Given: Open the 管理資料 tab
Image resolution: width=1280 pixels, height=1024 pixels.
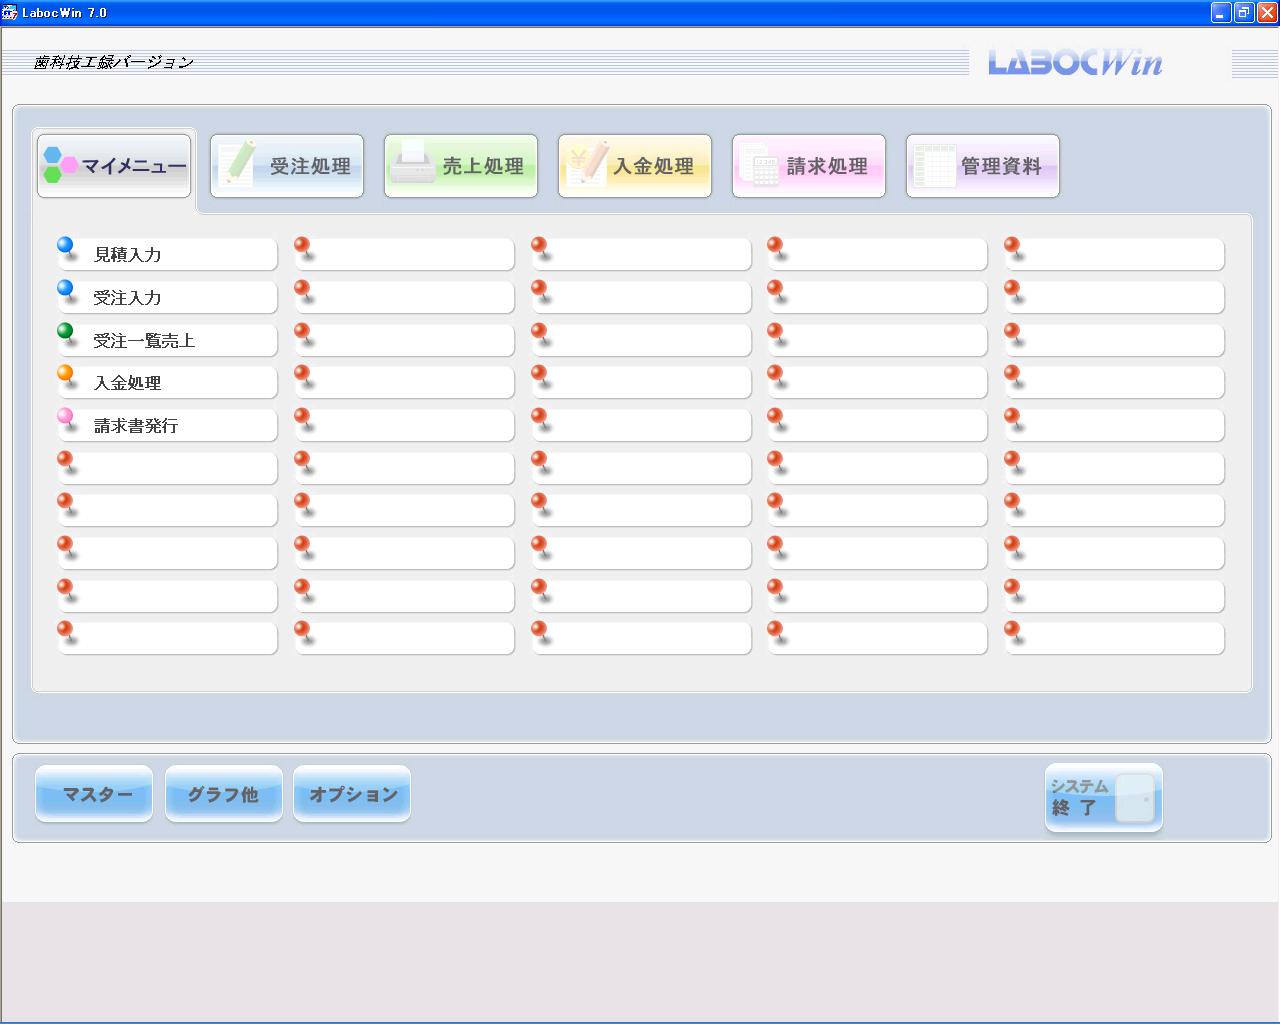Looking at the screenshot, I should point(983,166).
